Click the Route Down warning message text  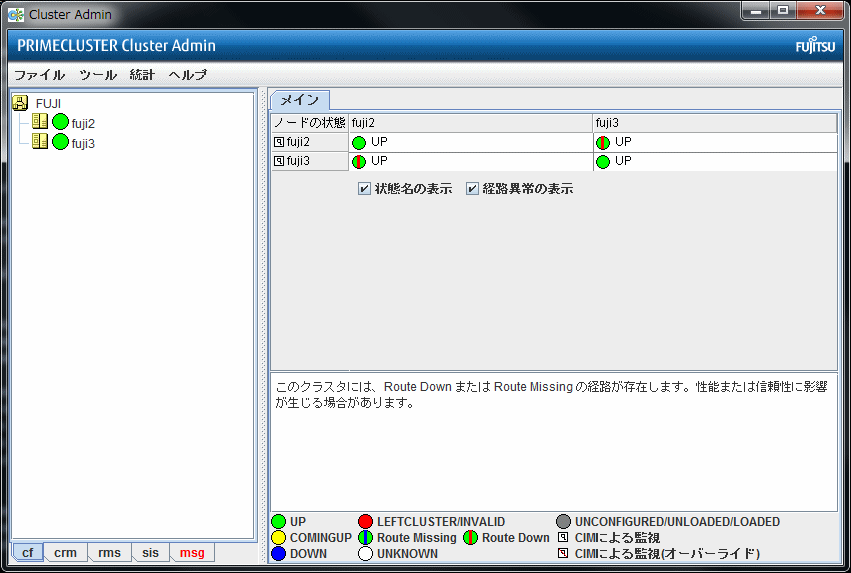(x=551, y=394)
